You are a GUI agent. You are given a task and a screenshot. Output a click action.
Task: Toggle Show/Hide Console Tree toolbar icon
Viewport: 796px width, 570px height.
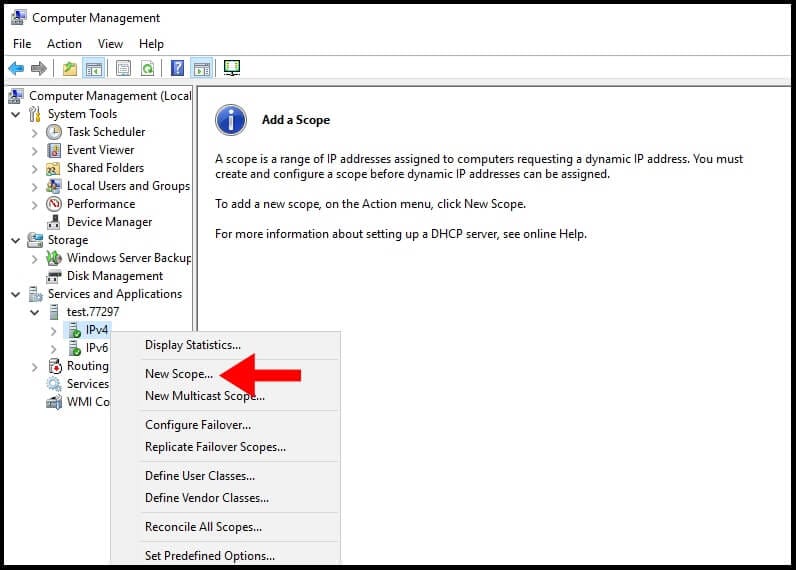click(x=94, y=68)
